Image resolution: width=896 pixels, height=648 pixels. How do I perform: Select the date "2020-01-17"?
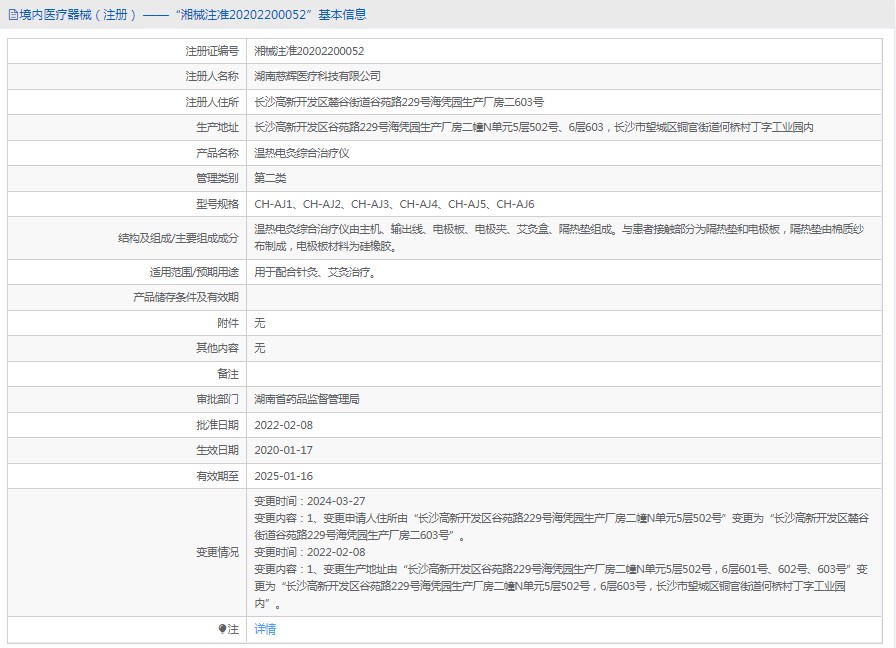283,450
